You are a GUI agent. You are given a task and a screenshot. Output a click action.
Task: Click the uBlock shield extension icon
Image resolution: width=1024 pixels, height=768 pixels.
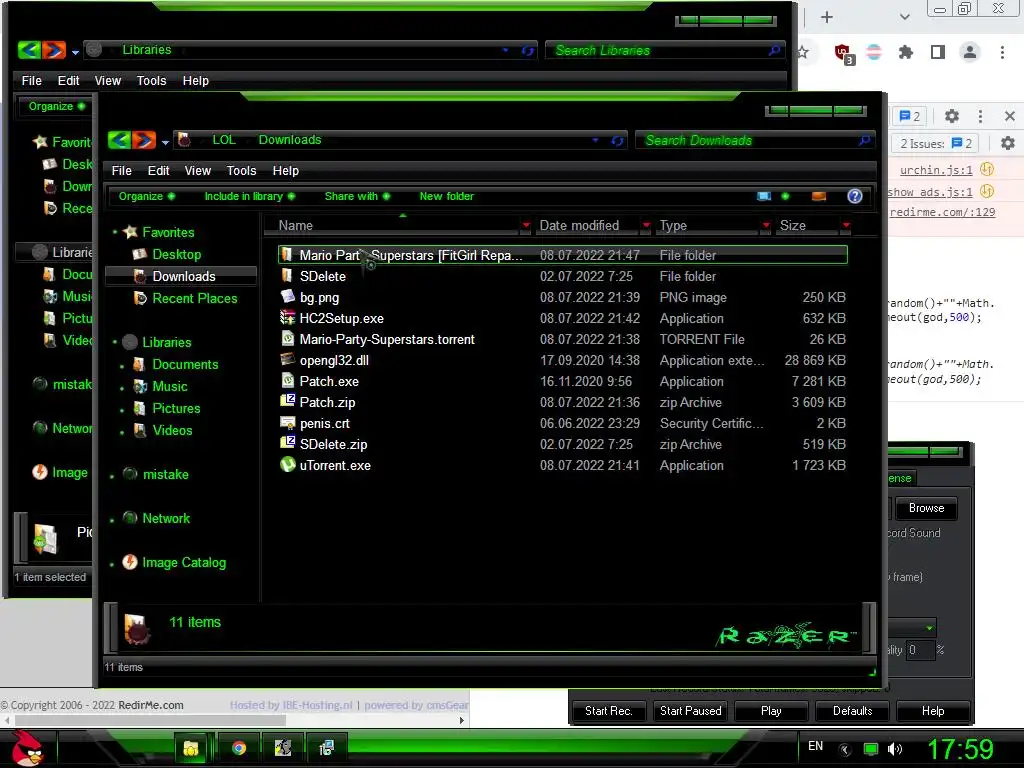[844, 53]
